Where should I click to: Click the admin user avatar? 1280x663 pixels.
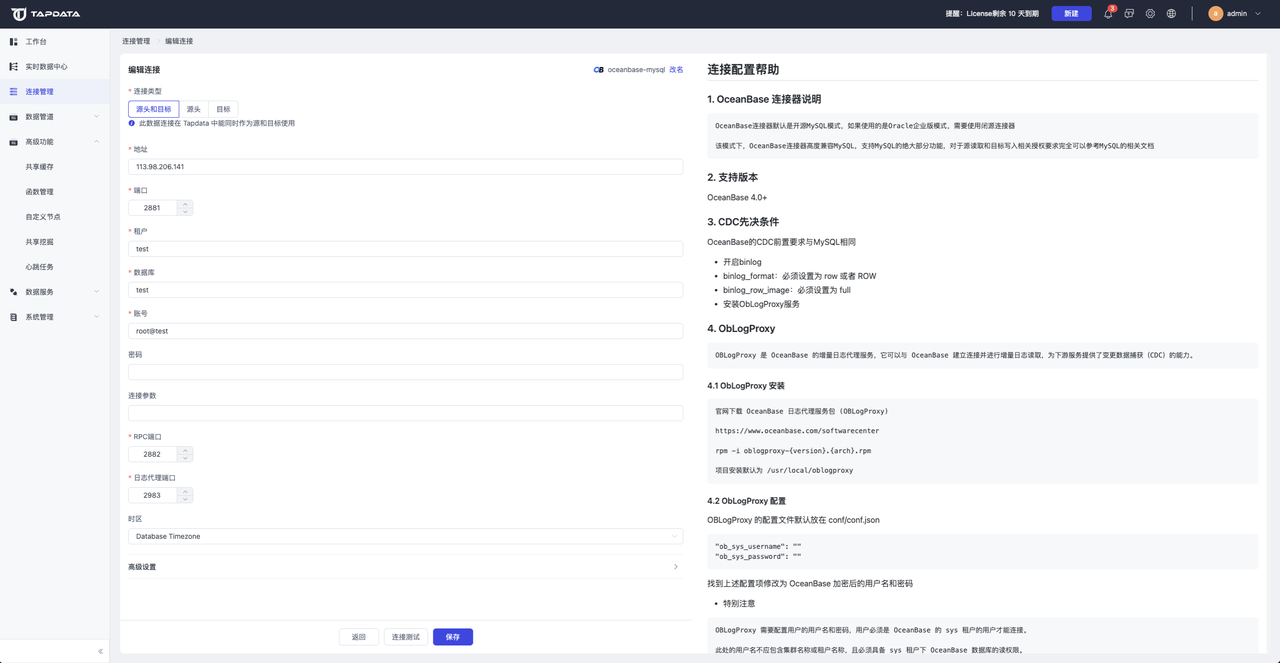[1215, 14]
